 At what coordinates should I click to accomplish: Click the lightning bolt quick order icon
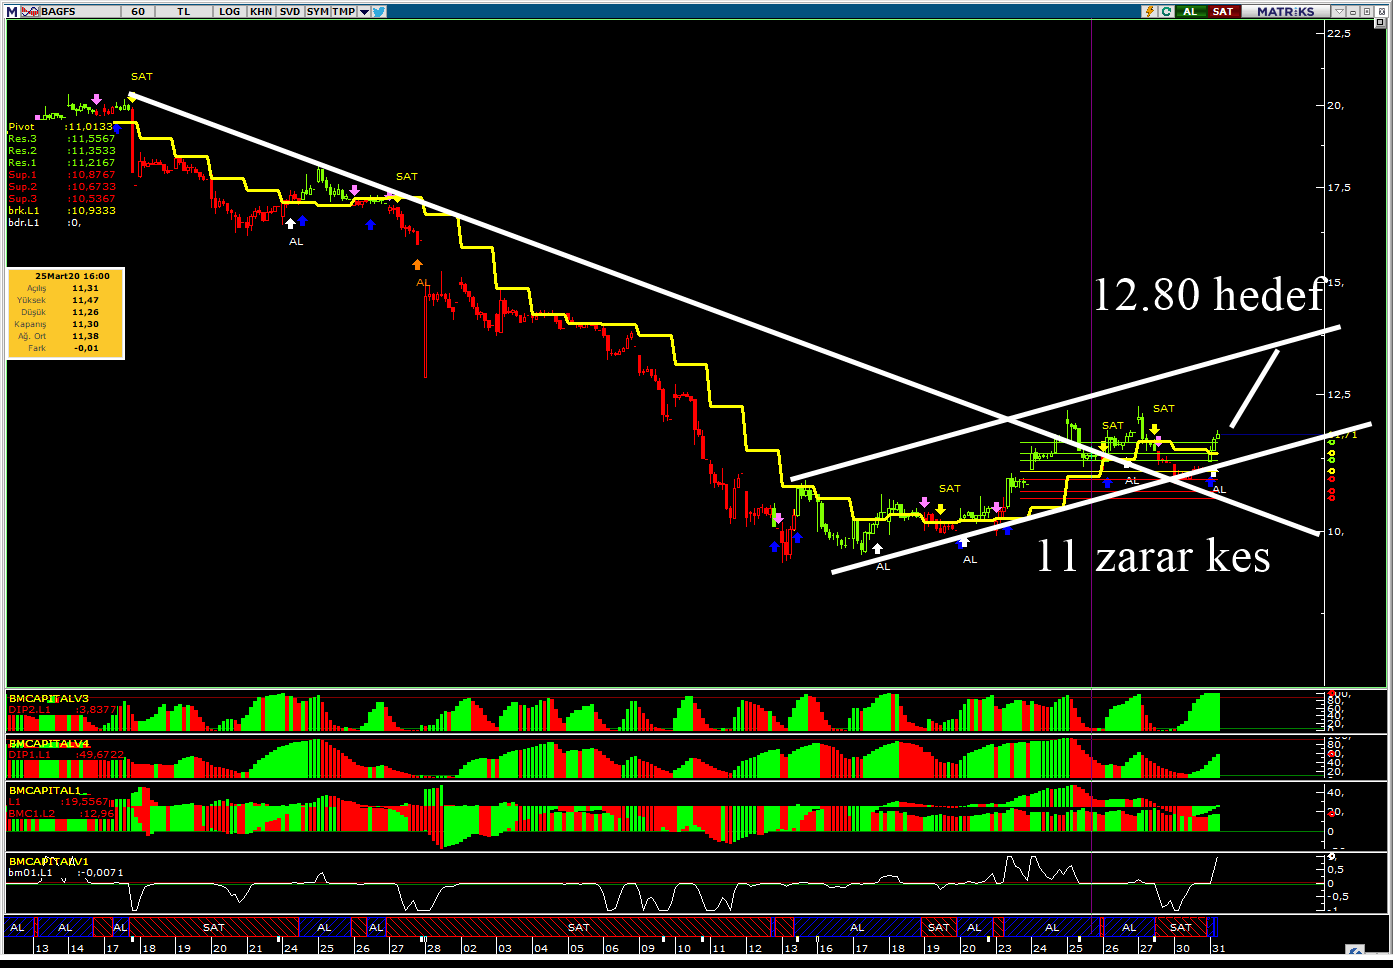click(1150, 12)
